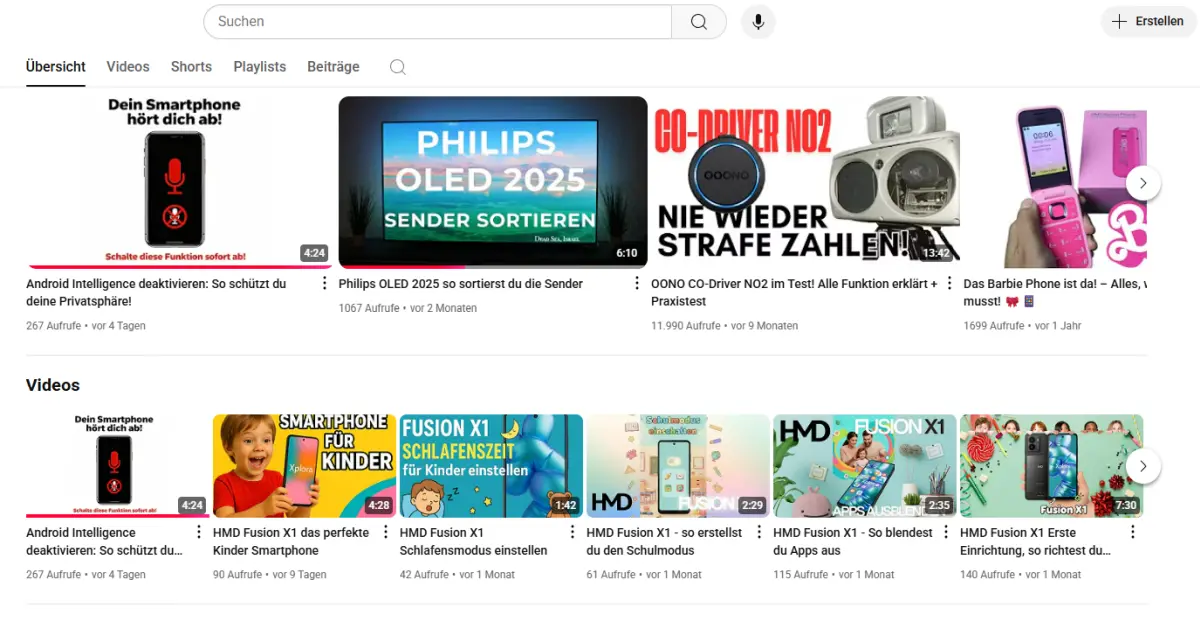Open the Erstellen create menu
The width and height of the screenshot is (1200, 621).
point(1148,21)
